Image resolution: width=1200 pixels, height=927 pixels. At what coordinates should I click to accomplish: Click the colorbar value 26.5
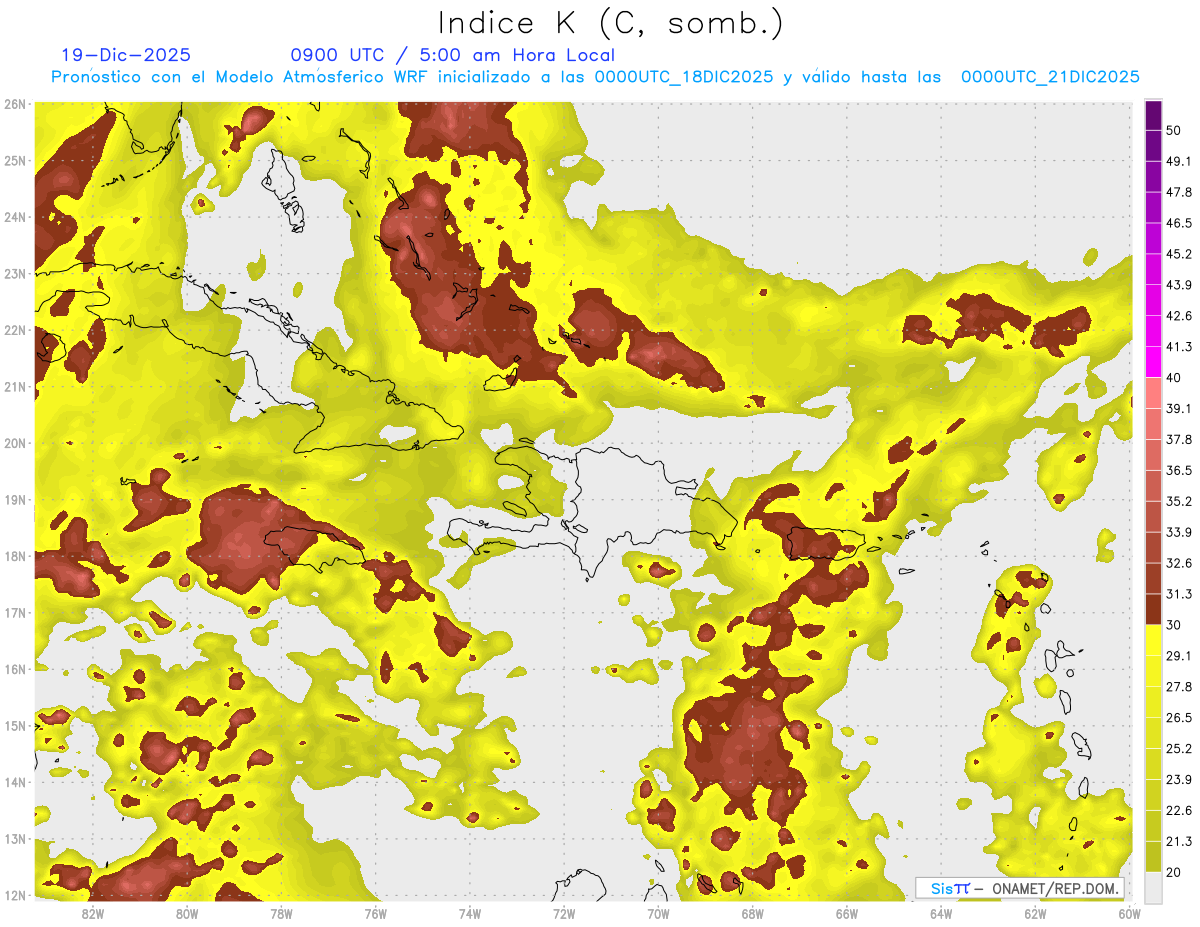pyautogui.click(x=1178, y=718)
